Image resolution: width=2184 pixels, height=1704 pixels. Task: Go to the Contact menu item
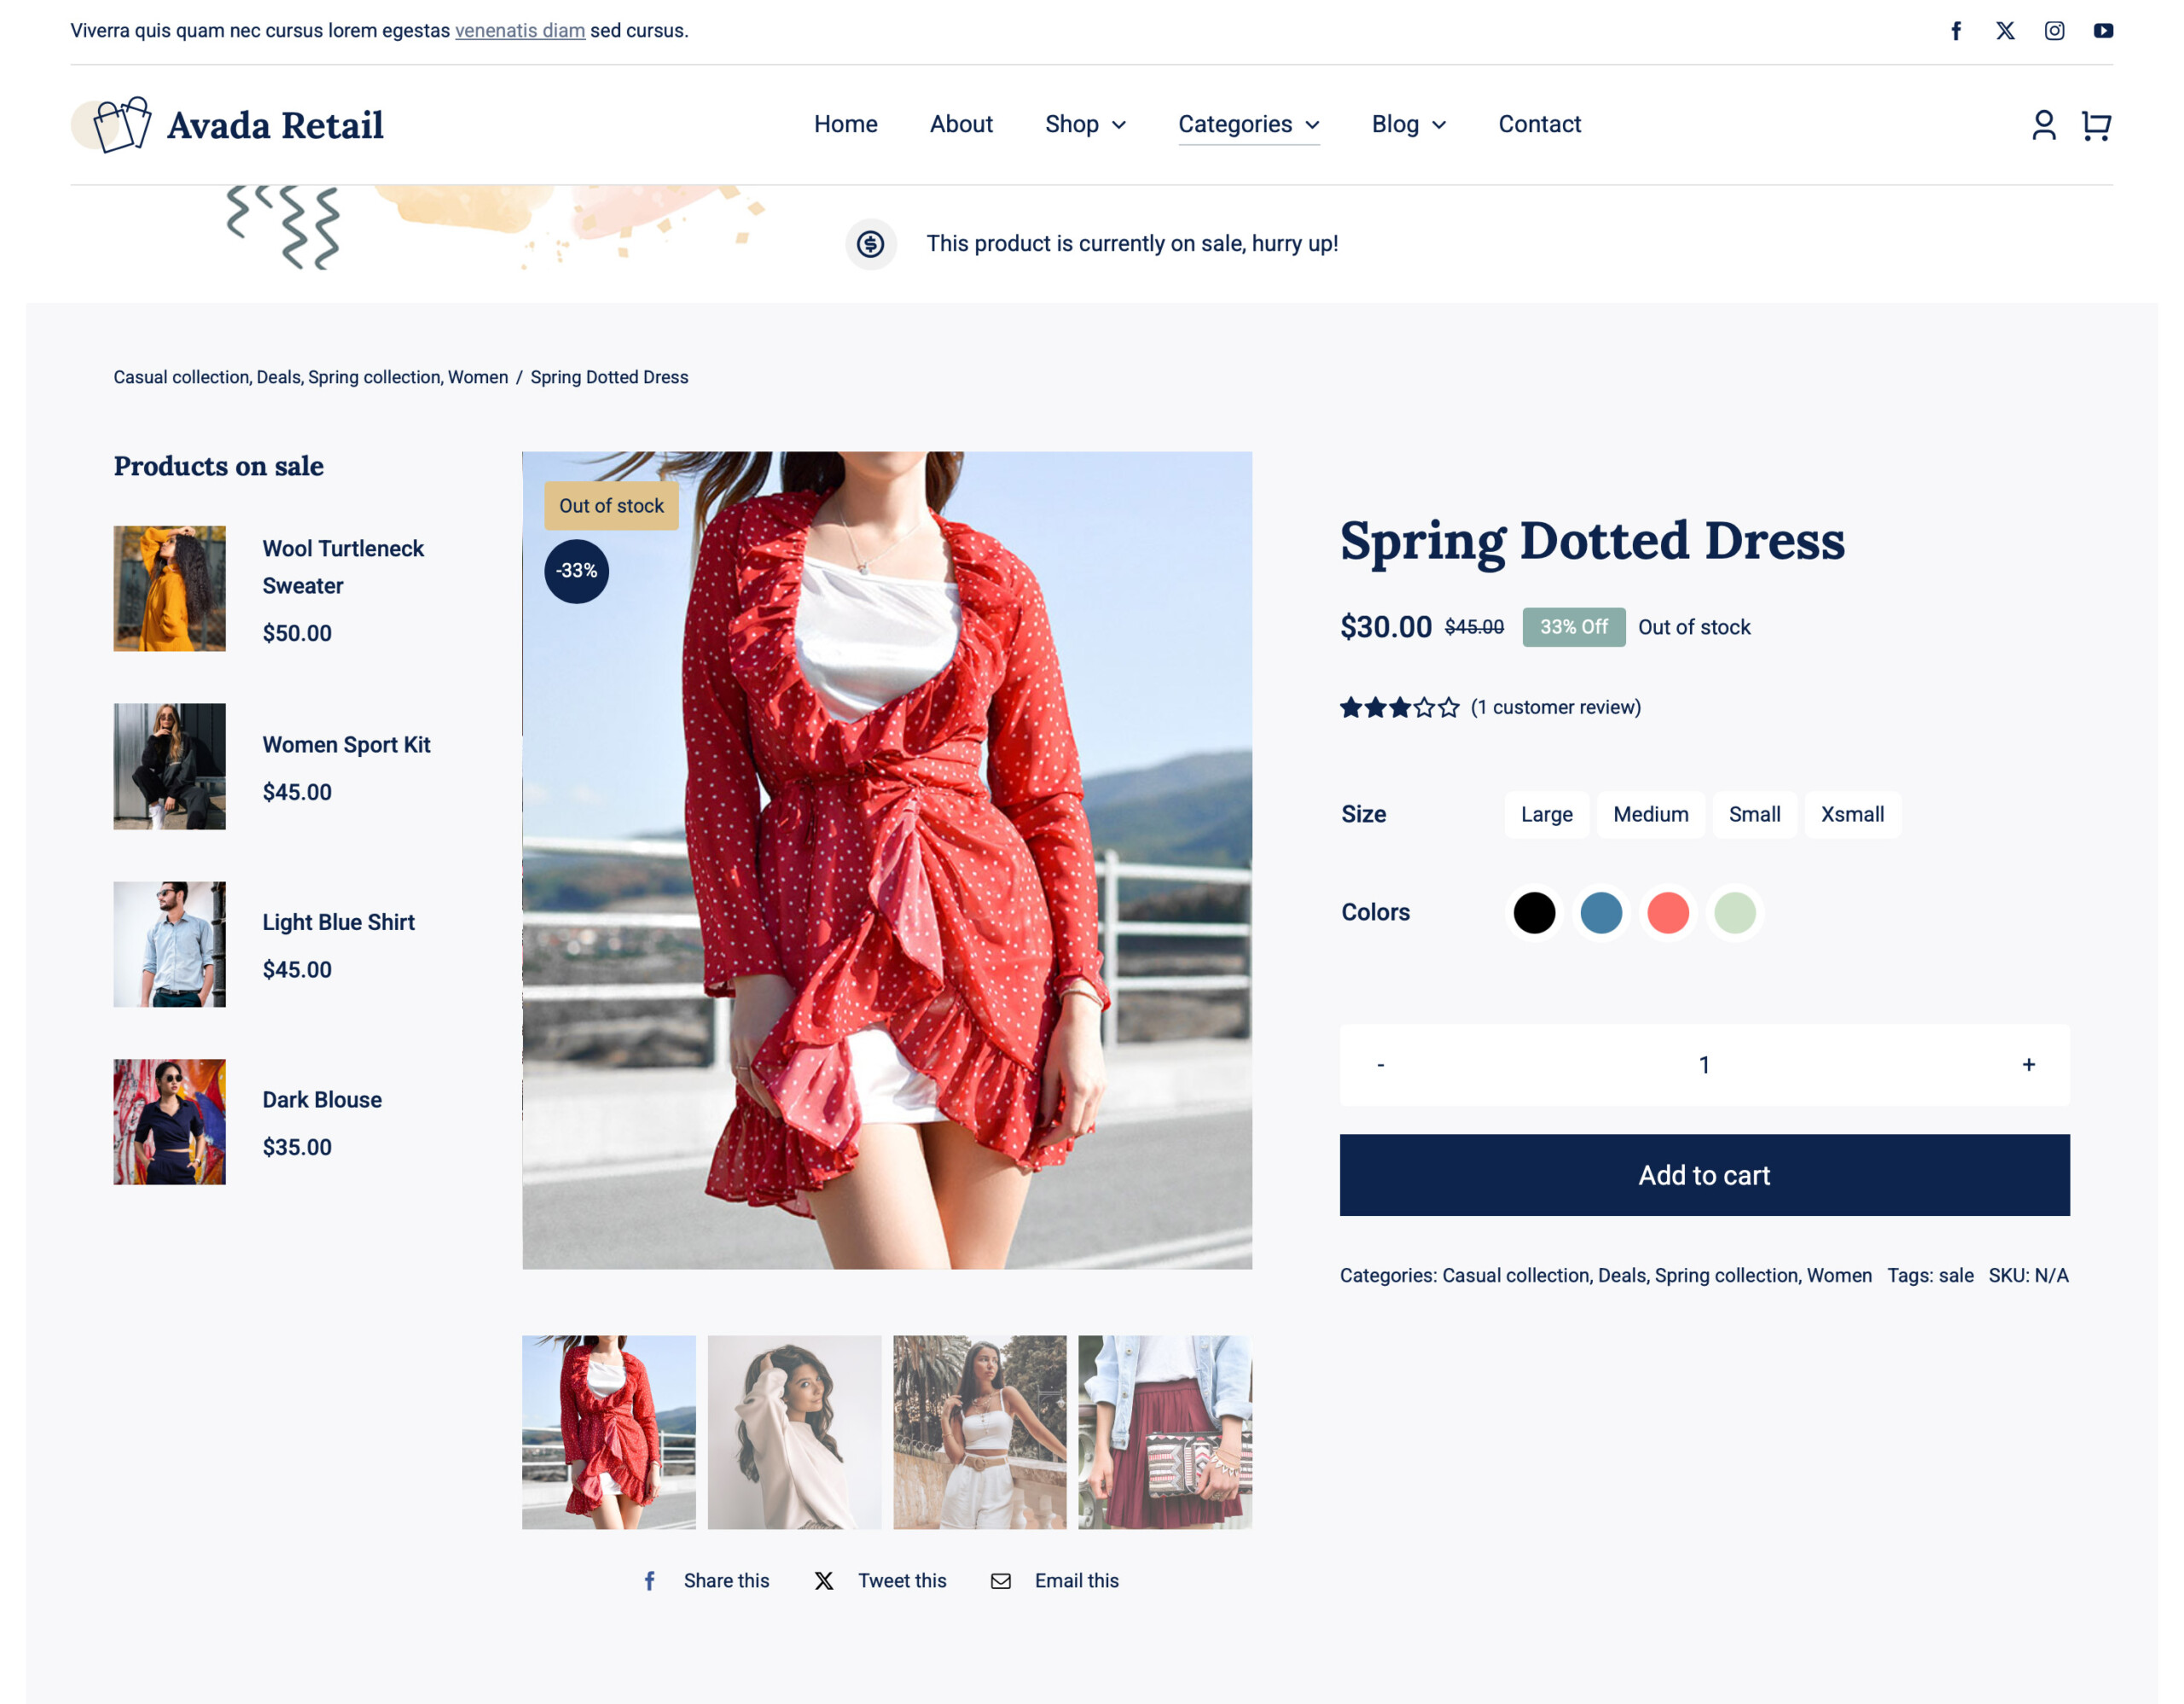[x=1539, y=124]
